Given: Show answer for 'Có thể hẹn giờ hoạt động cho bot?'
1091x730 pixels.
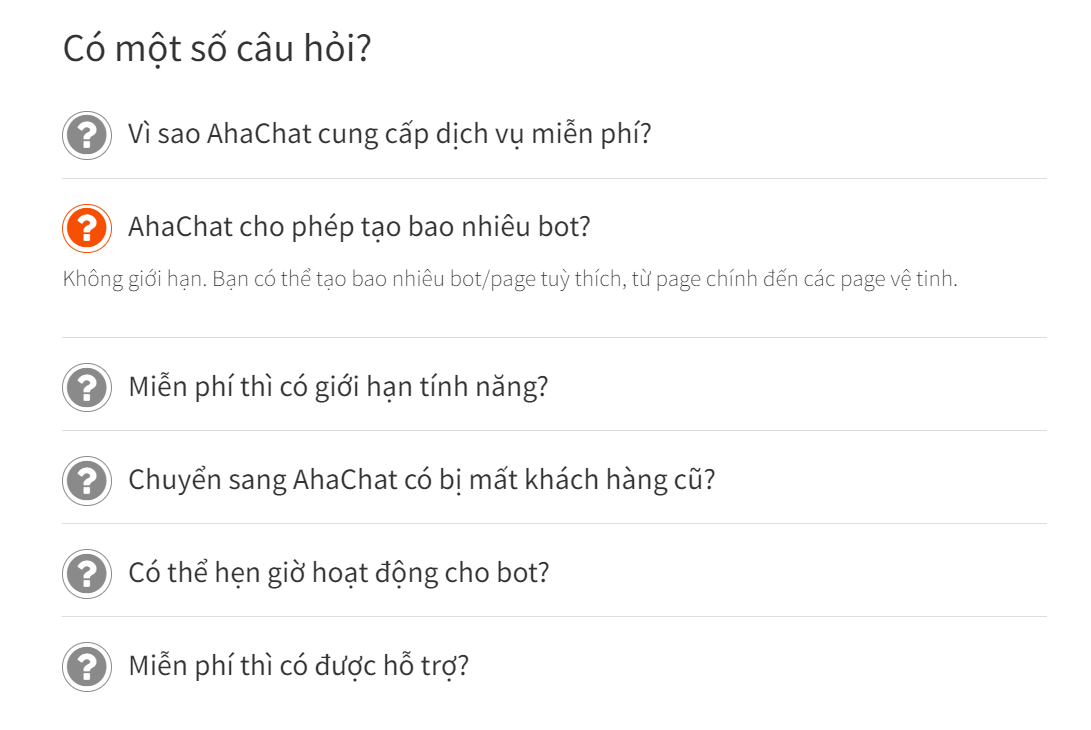Looking at the screenshot, I should pyautogui.click(x=339, y=573).
